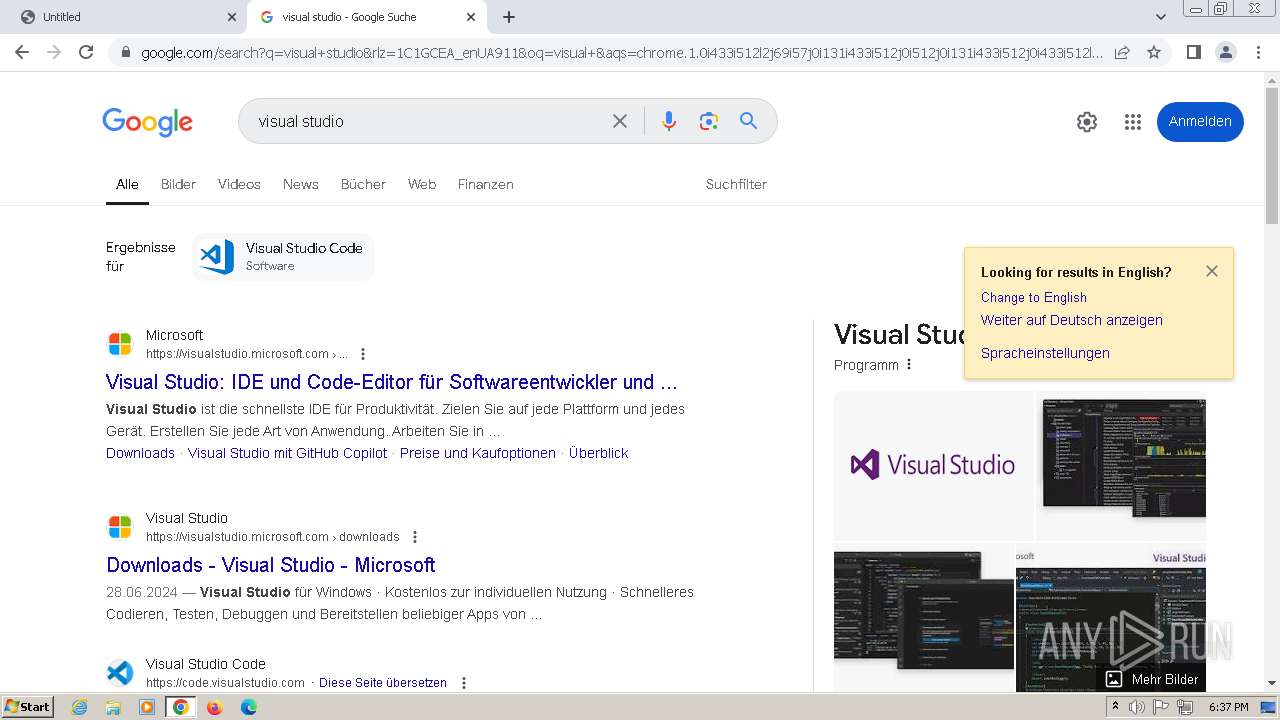1280x720 pixels.
Task: Open knowledge panel Programm options menu
Action: [x=909, y=365]
